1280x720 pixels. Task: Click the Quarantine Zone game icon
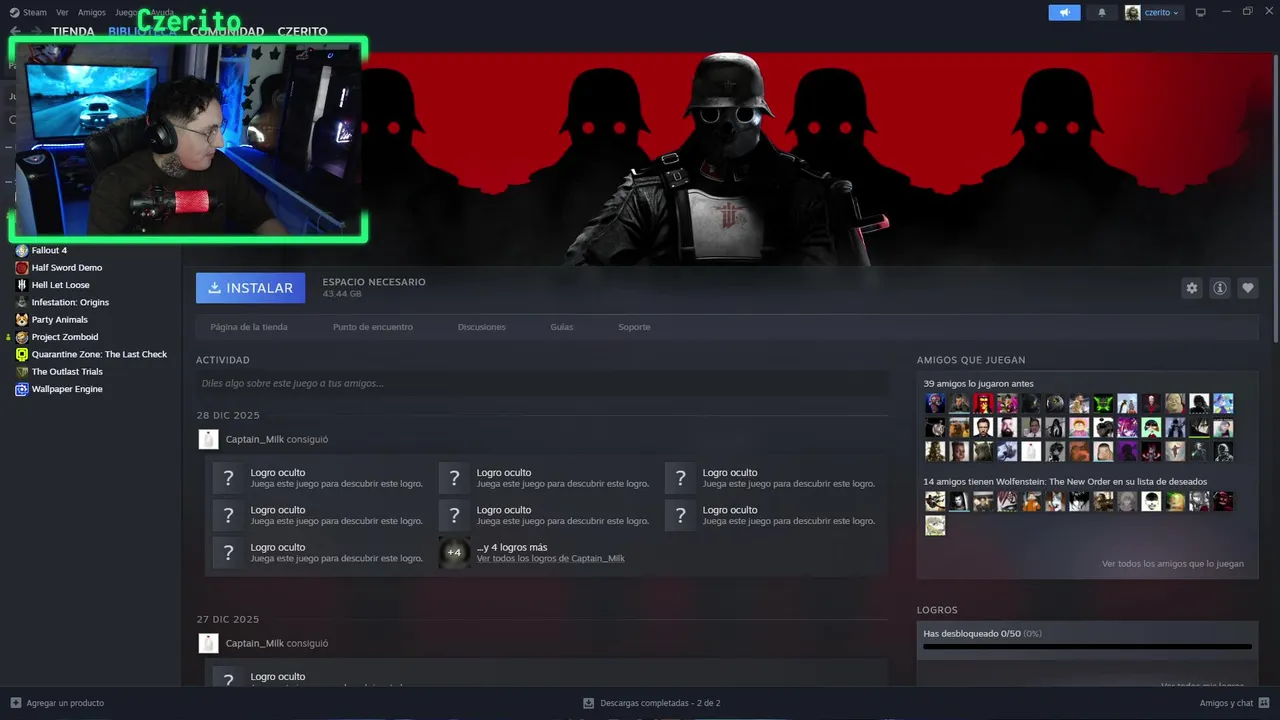pos(22,354)
